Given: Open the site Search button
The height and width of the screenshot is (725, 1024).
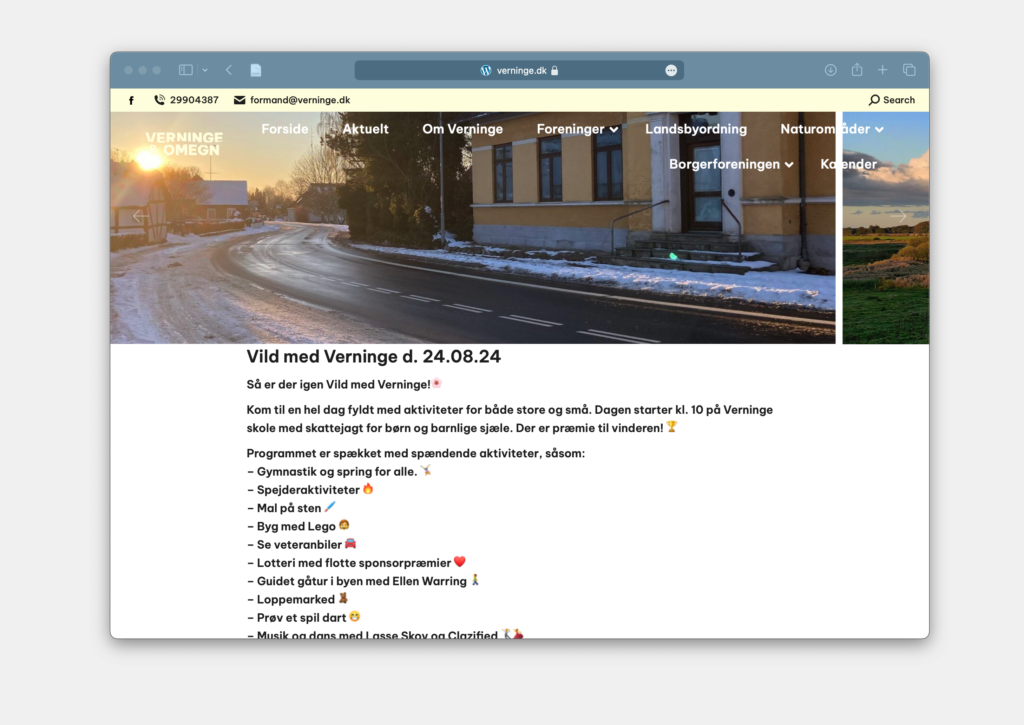Looking at the screenshot, I should point(892,100).
